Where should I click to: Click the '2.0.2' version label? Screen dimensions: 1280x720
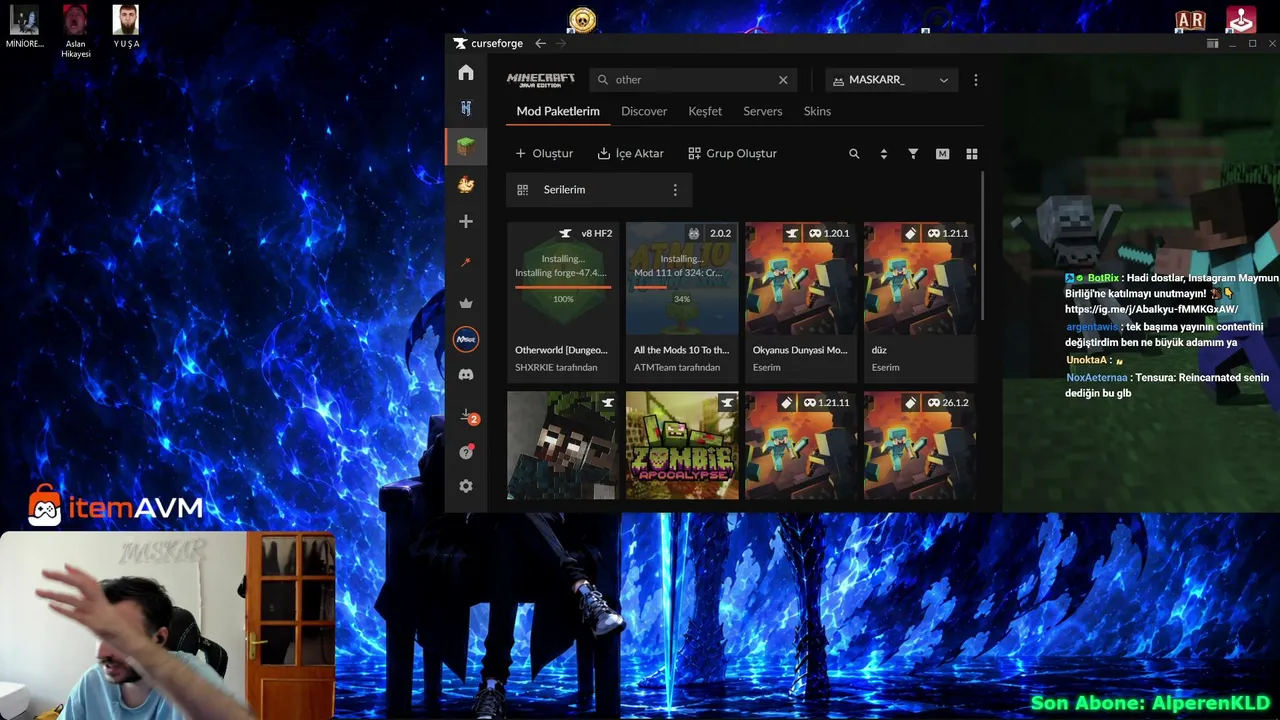pyautogui.click(x=720, y=234)
